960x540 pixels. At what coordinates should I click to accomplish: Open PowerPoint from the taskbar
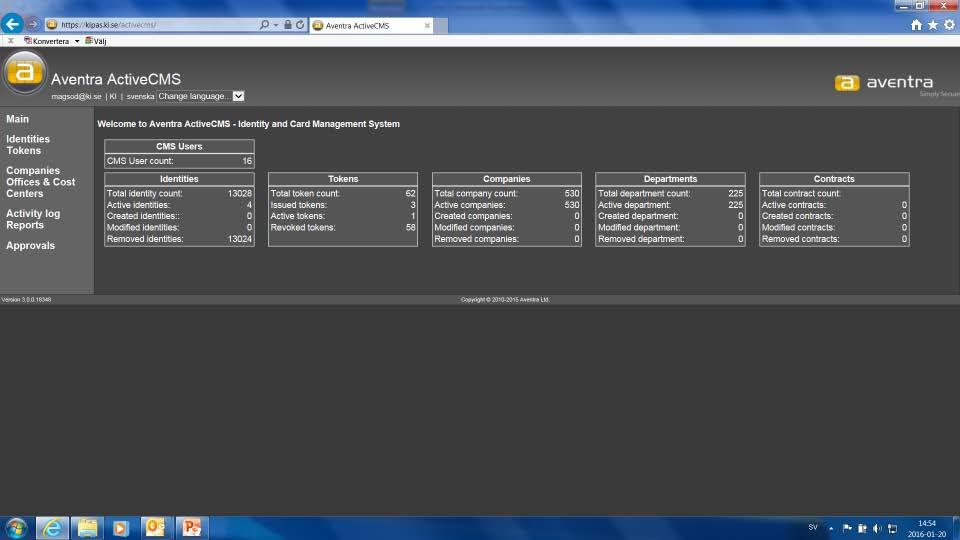click(x=192, y=528)
